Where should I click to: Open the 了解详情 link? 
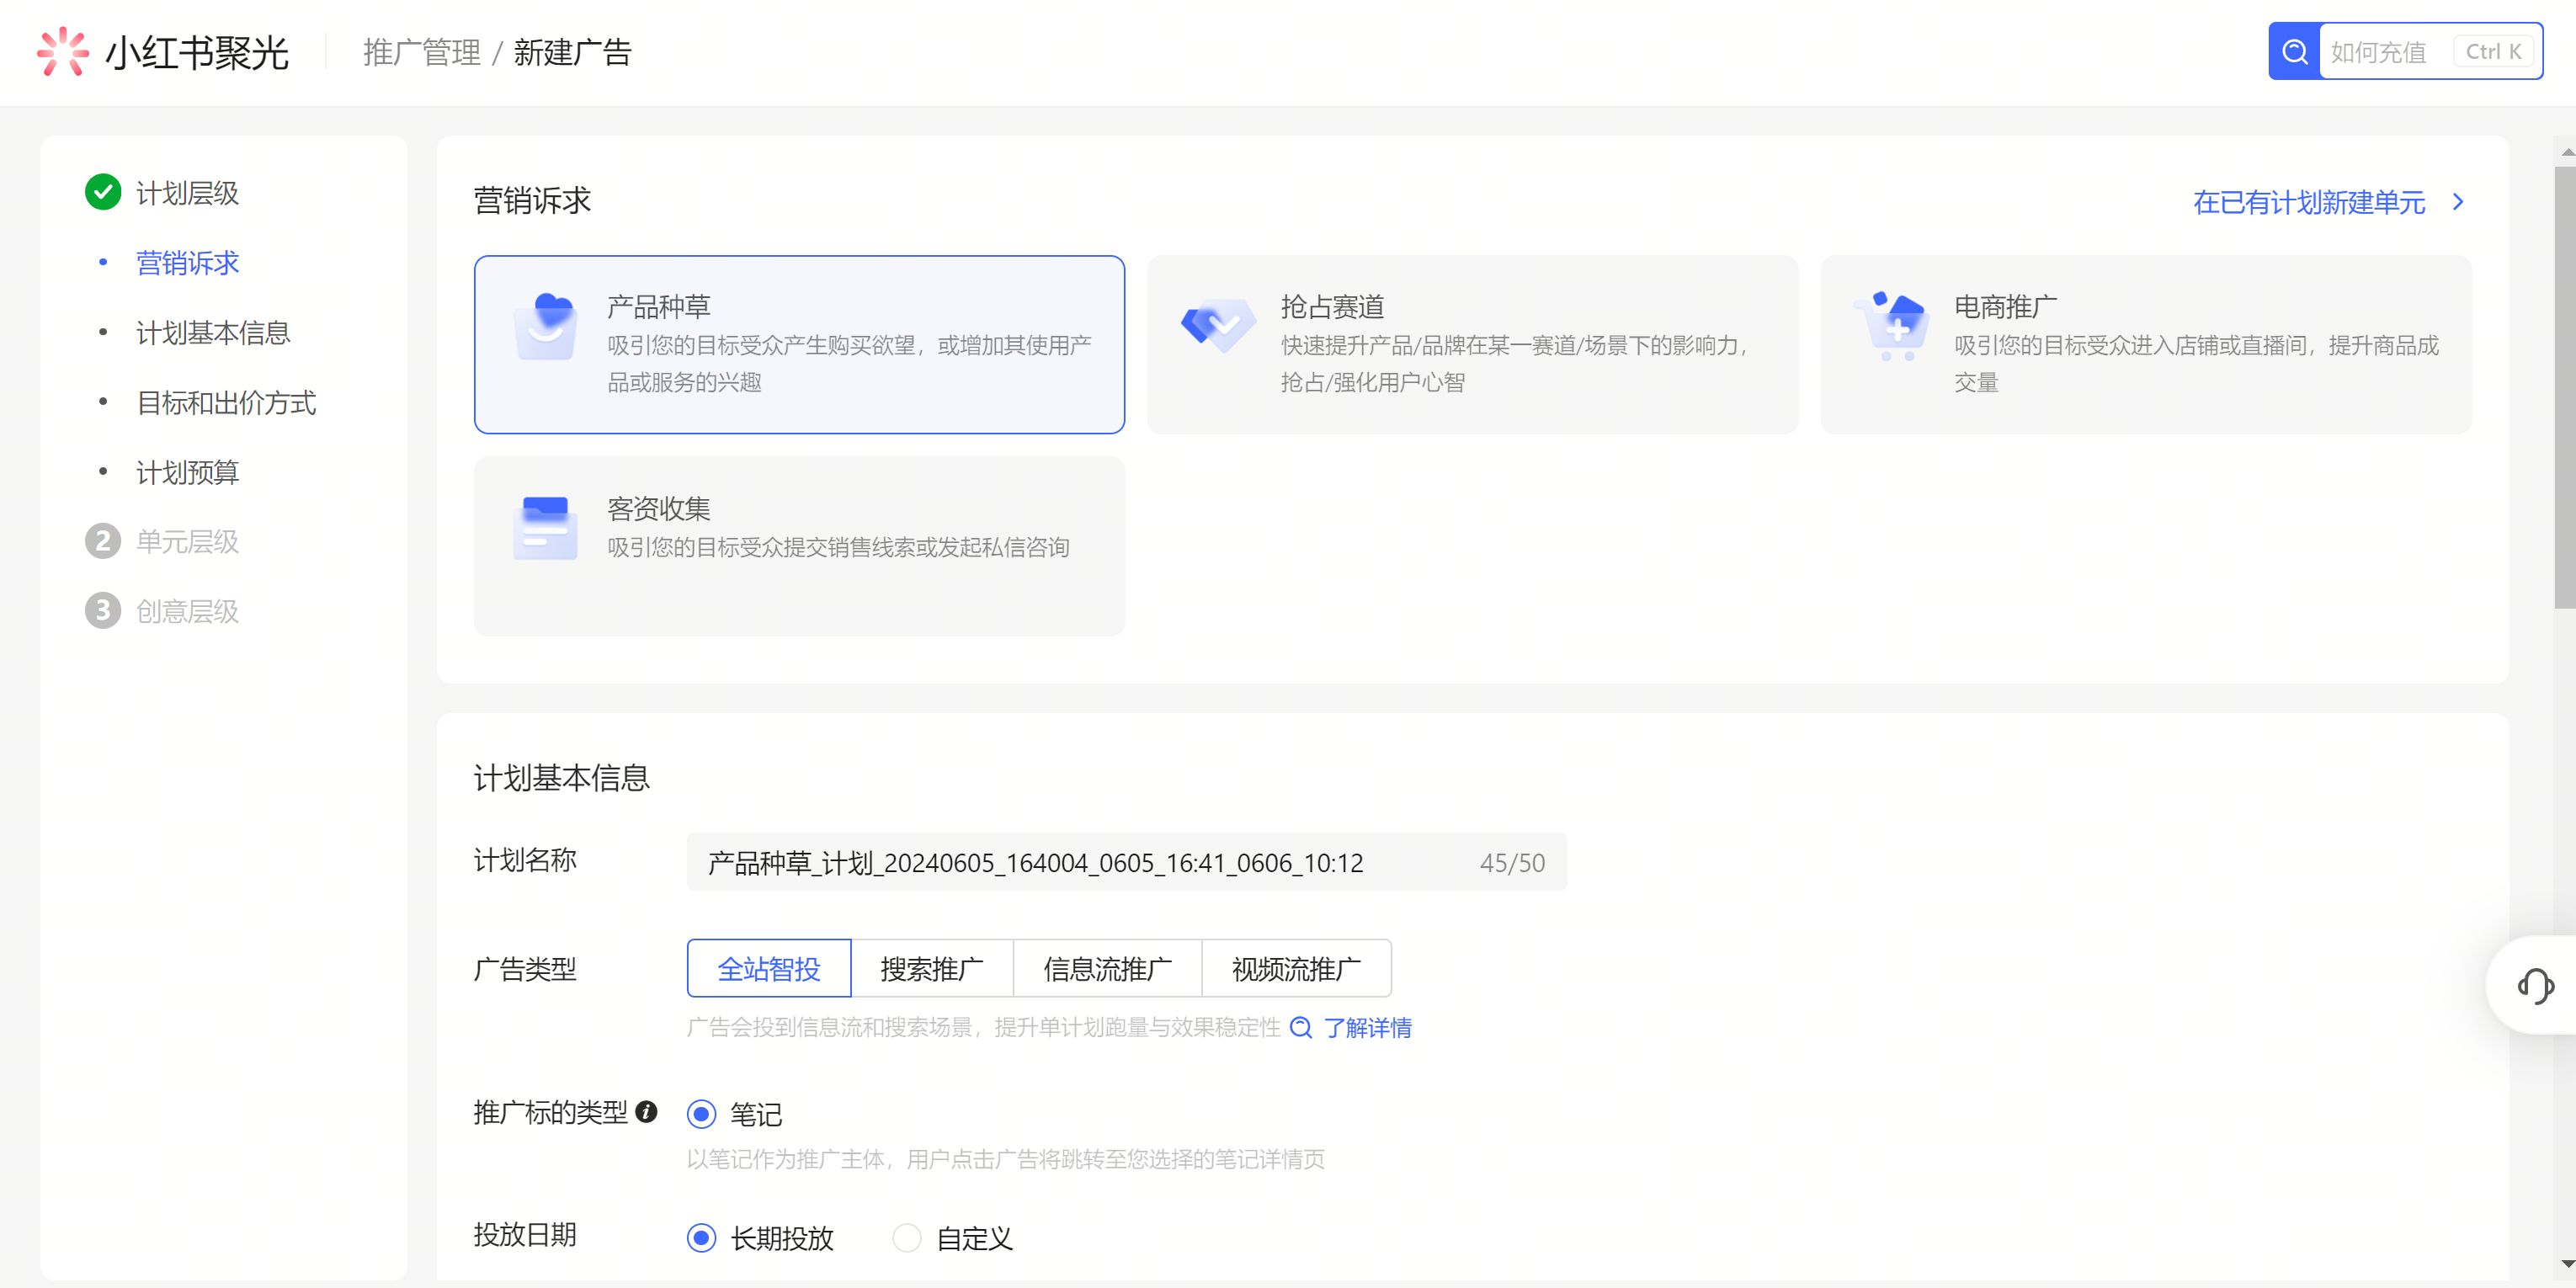tap(1367, 1027)
